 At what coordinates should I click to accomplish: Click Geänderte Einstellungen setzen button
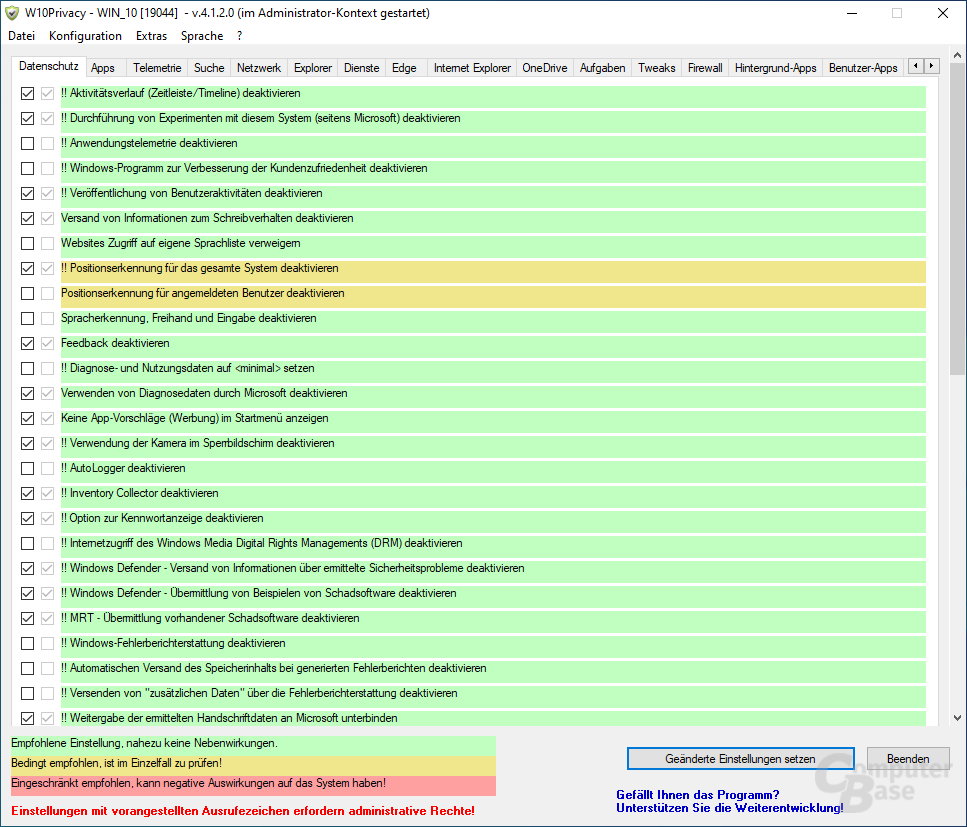click(740, 759)
